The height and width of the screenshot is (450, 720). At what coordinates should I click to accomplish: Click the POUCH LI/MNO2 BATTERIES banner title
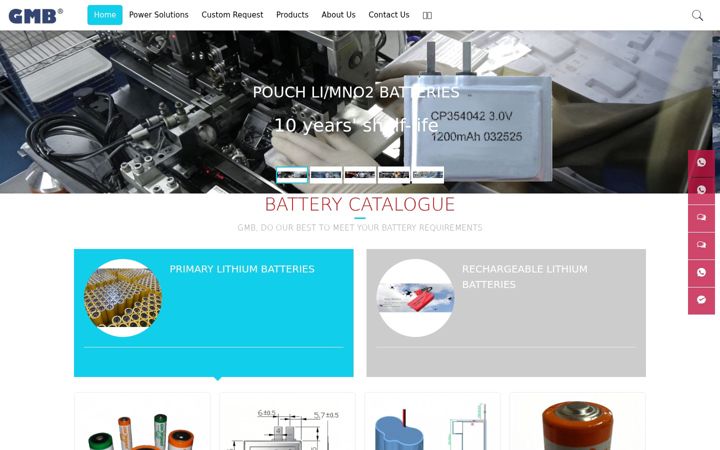point(356,92)
